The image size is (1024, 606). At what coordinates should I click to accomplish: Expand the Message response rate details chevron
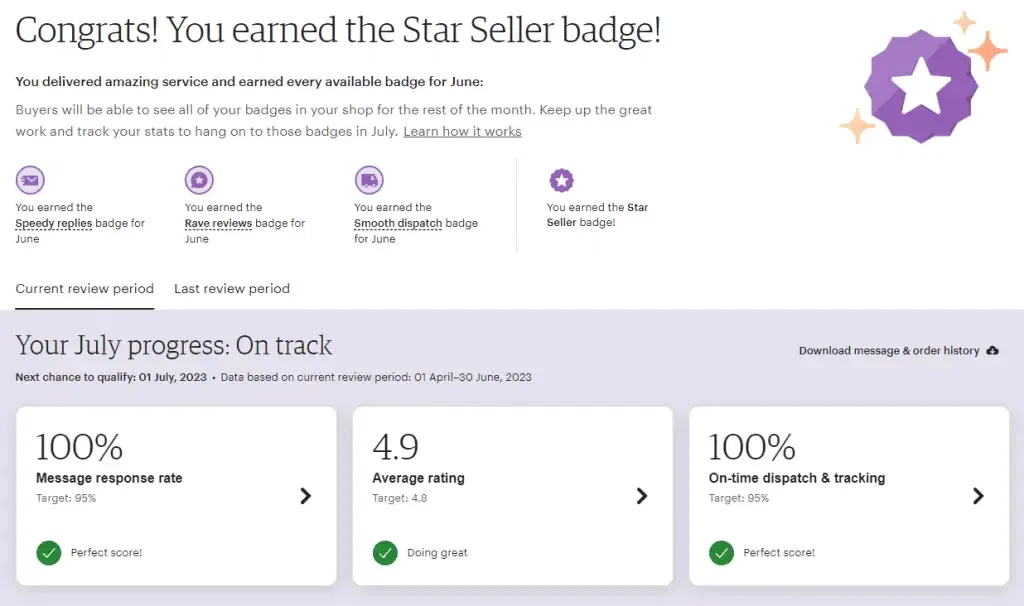(x=306, y=495)
